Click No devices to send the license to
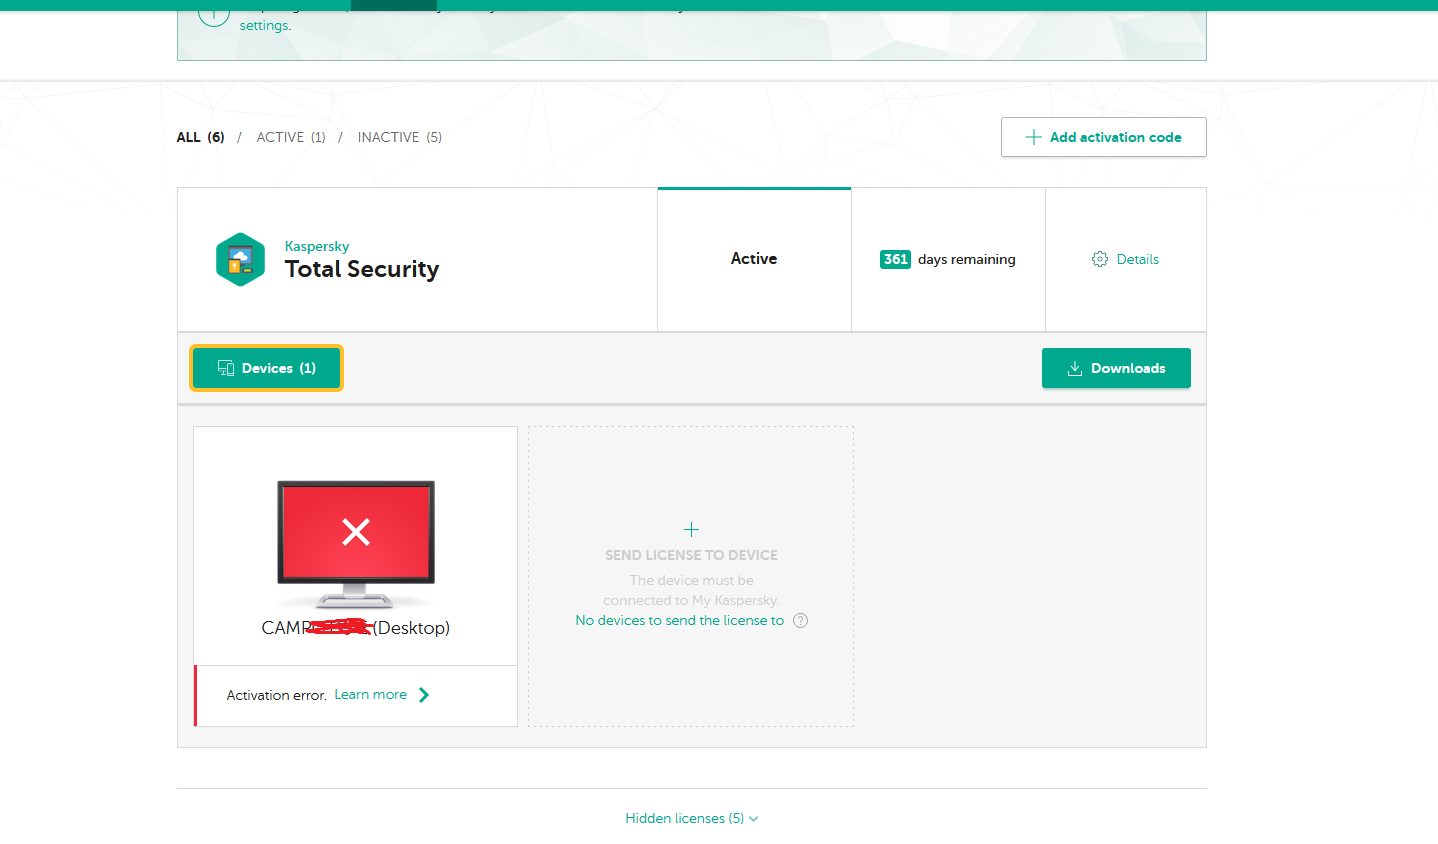Screen dimensions: 1438x844 coord(680,621)
